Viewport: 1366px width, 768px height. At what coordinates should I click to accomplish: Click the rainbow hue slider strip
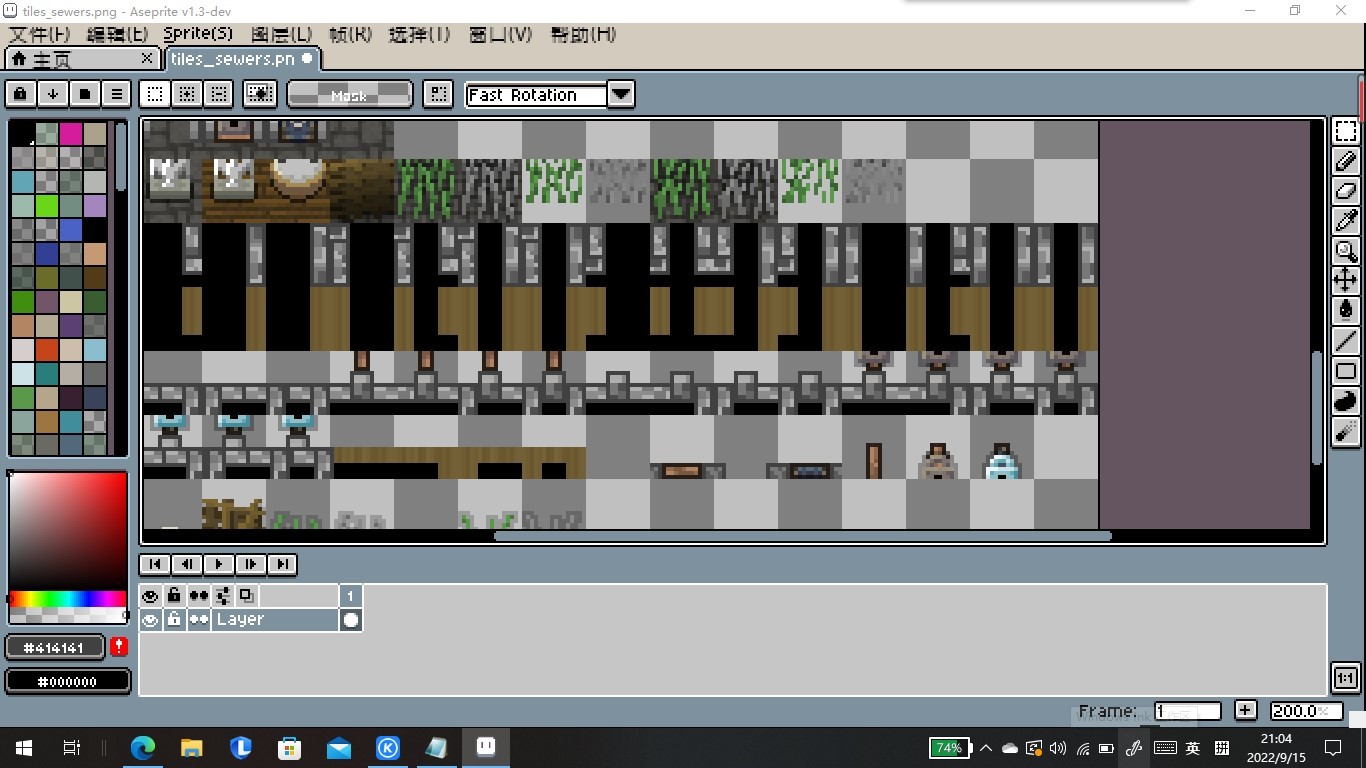(x=68, y=600)
